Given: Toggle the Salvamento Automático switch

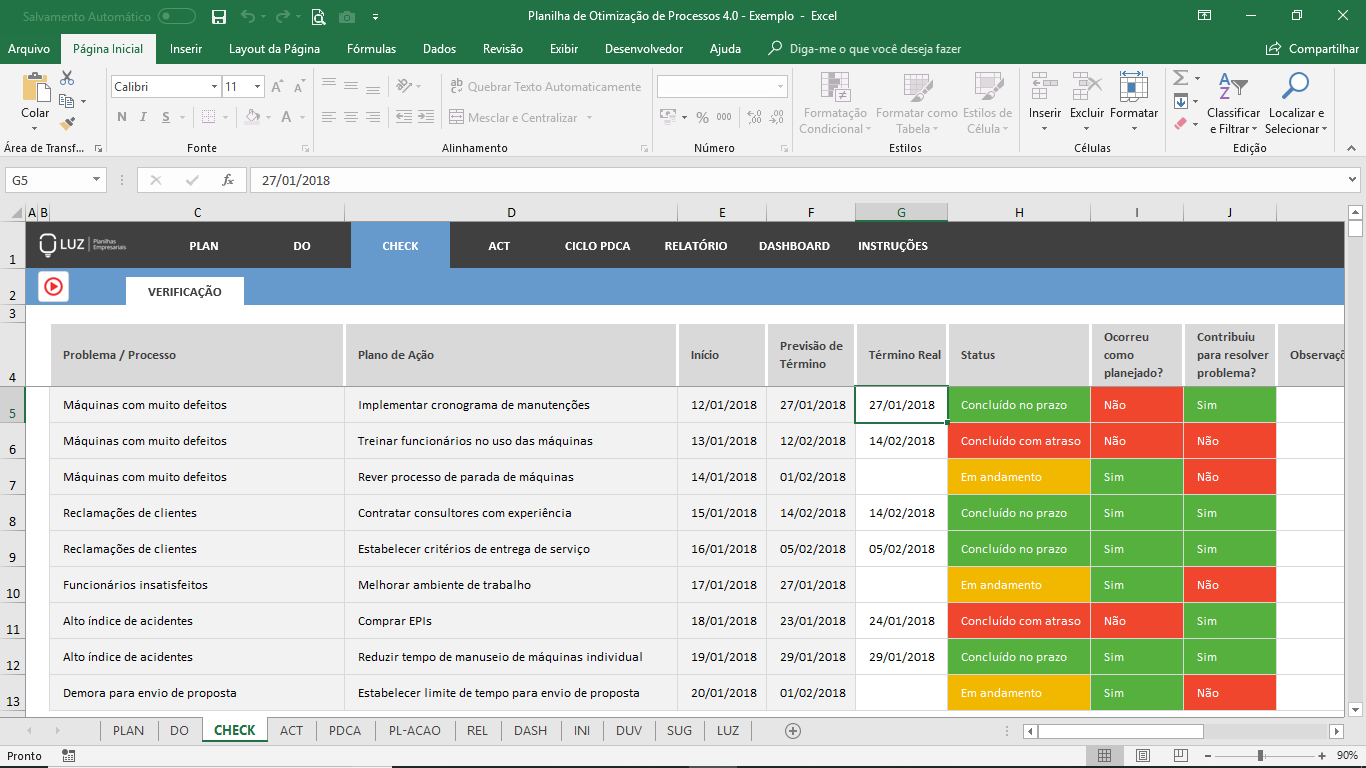Looking at the screenshot, I should click(x=177, y=16).
